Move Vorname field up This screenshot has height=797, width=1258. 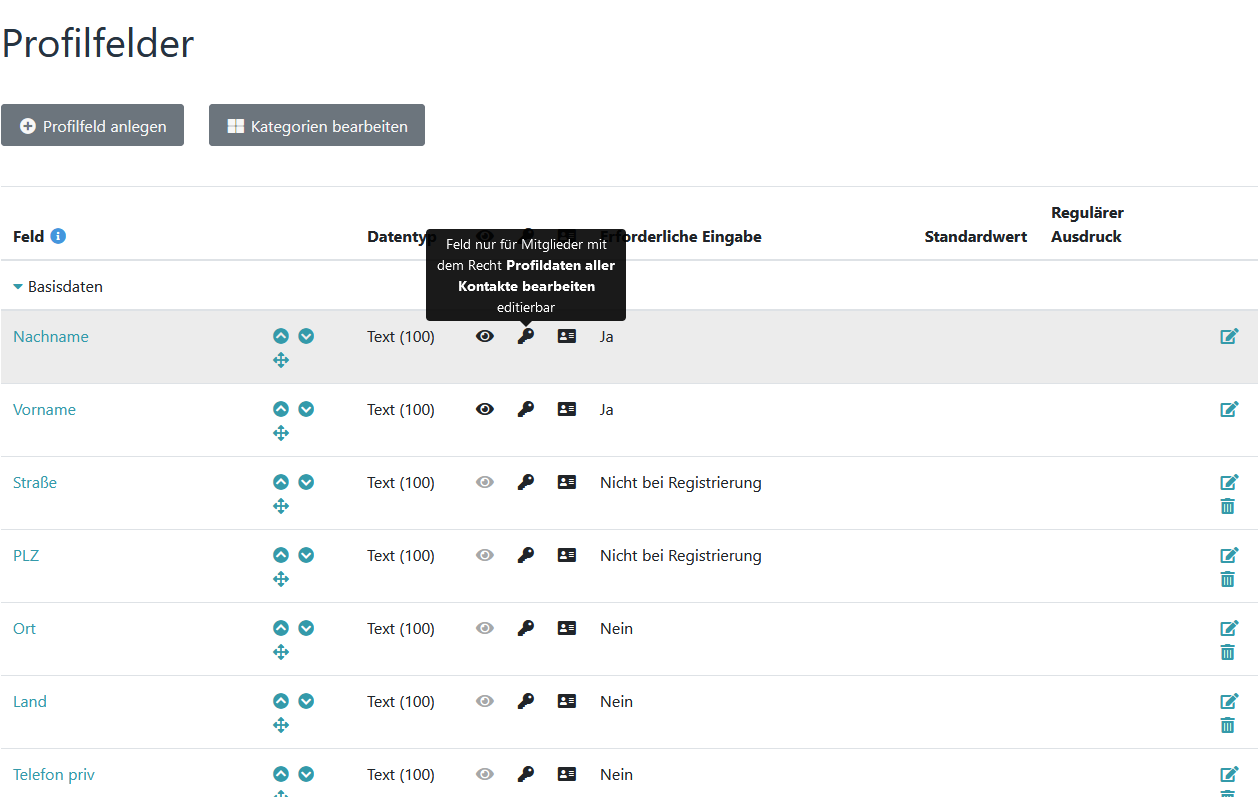pyautogui.click(x=281, y=409)
